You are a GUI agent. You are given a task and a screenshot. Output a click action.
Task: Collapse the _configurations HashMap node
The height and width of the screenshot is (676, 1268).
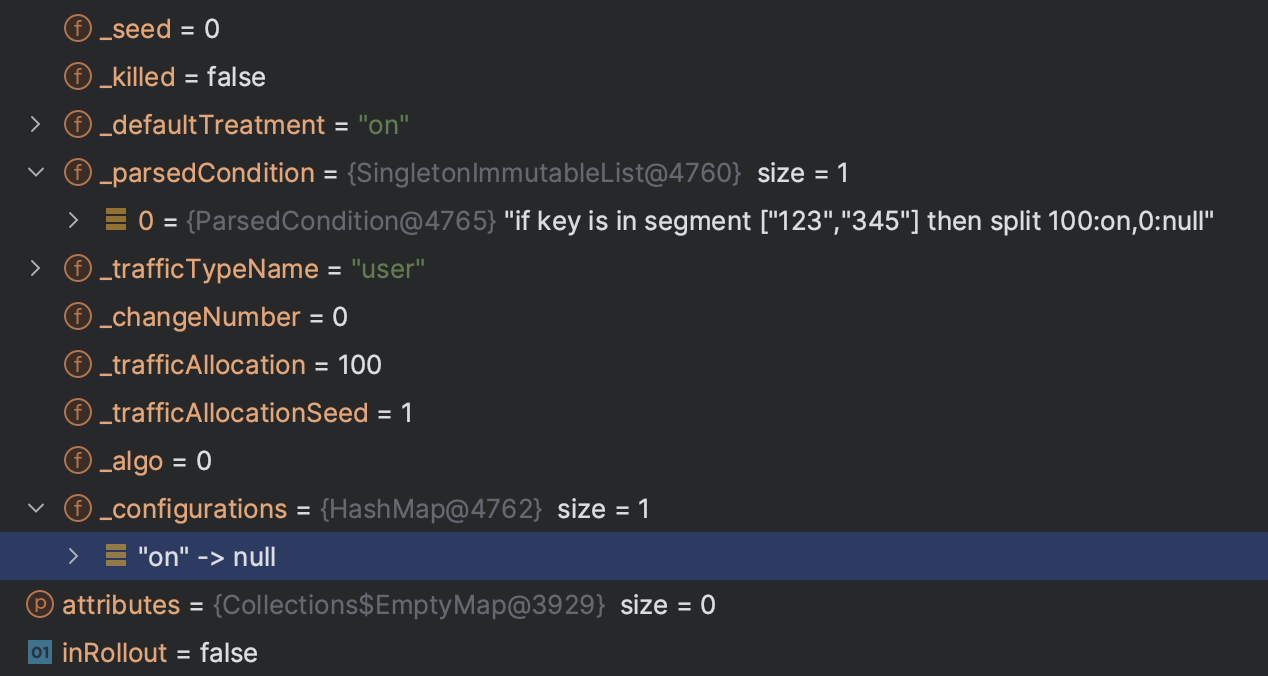coord(36,509)
